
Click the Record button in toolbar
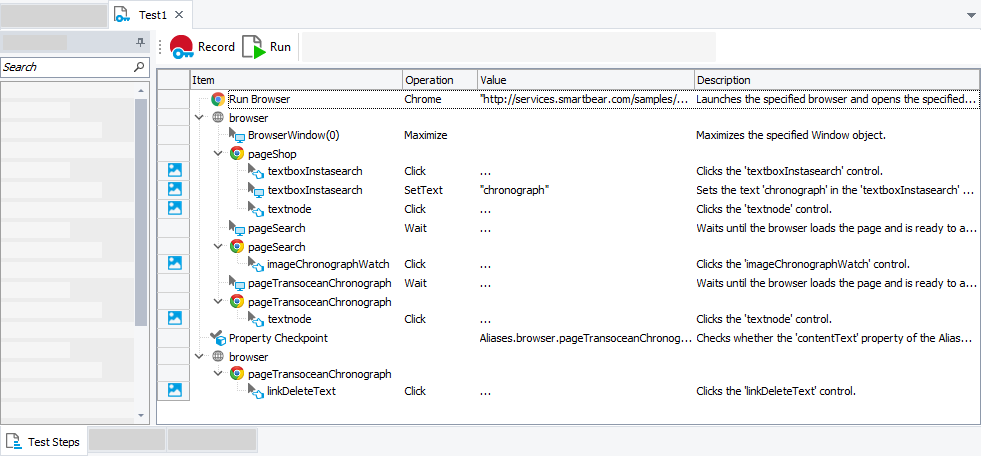pyautogui.click(x=202, y=47)
